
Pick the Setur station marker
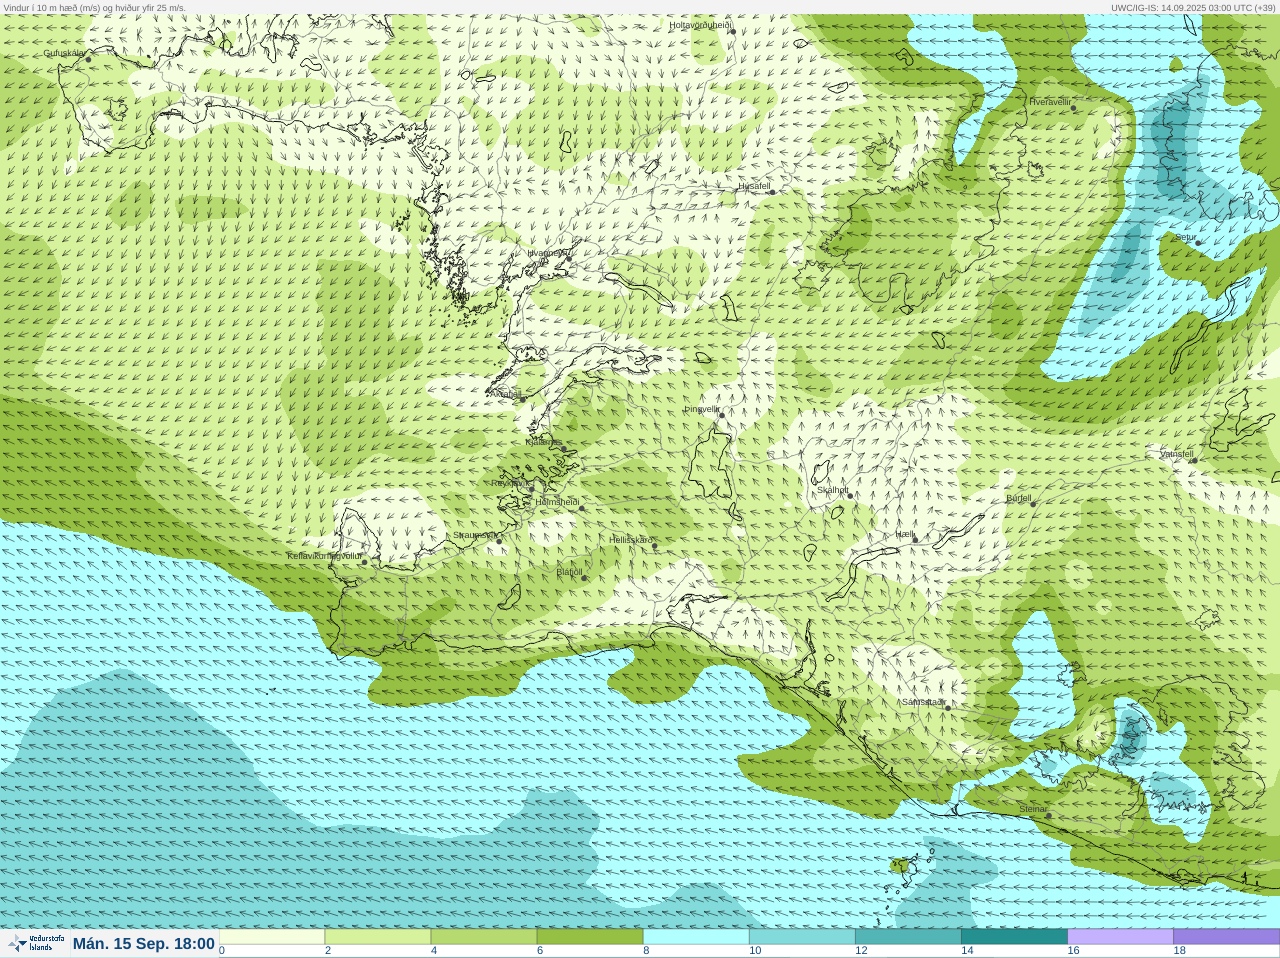coord(1198,243)
